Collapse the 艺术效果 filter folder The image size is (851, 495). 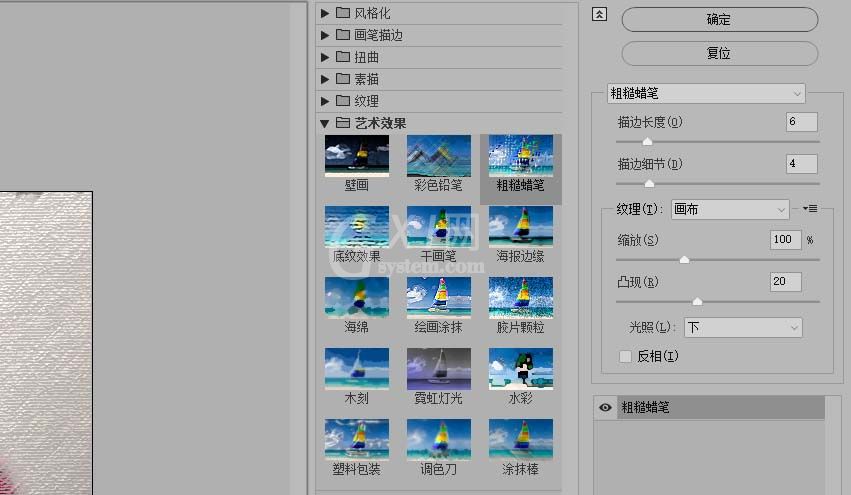click(x=325, y=123)
